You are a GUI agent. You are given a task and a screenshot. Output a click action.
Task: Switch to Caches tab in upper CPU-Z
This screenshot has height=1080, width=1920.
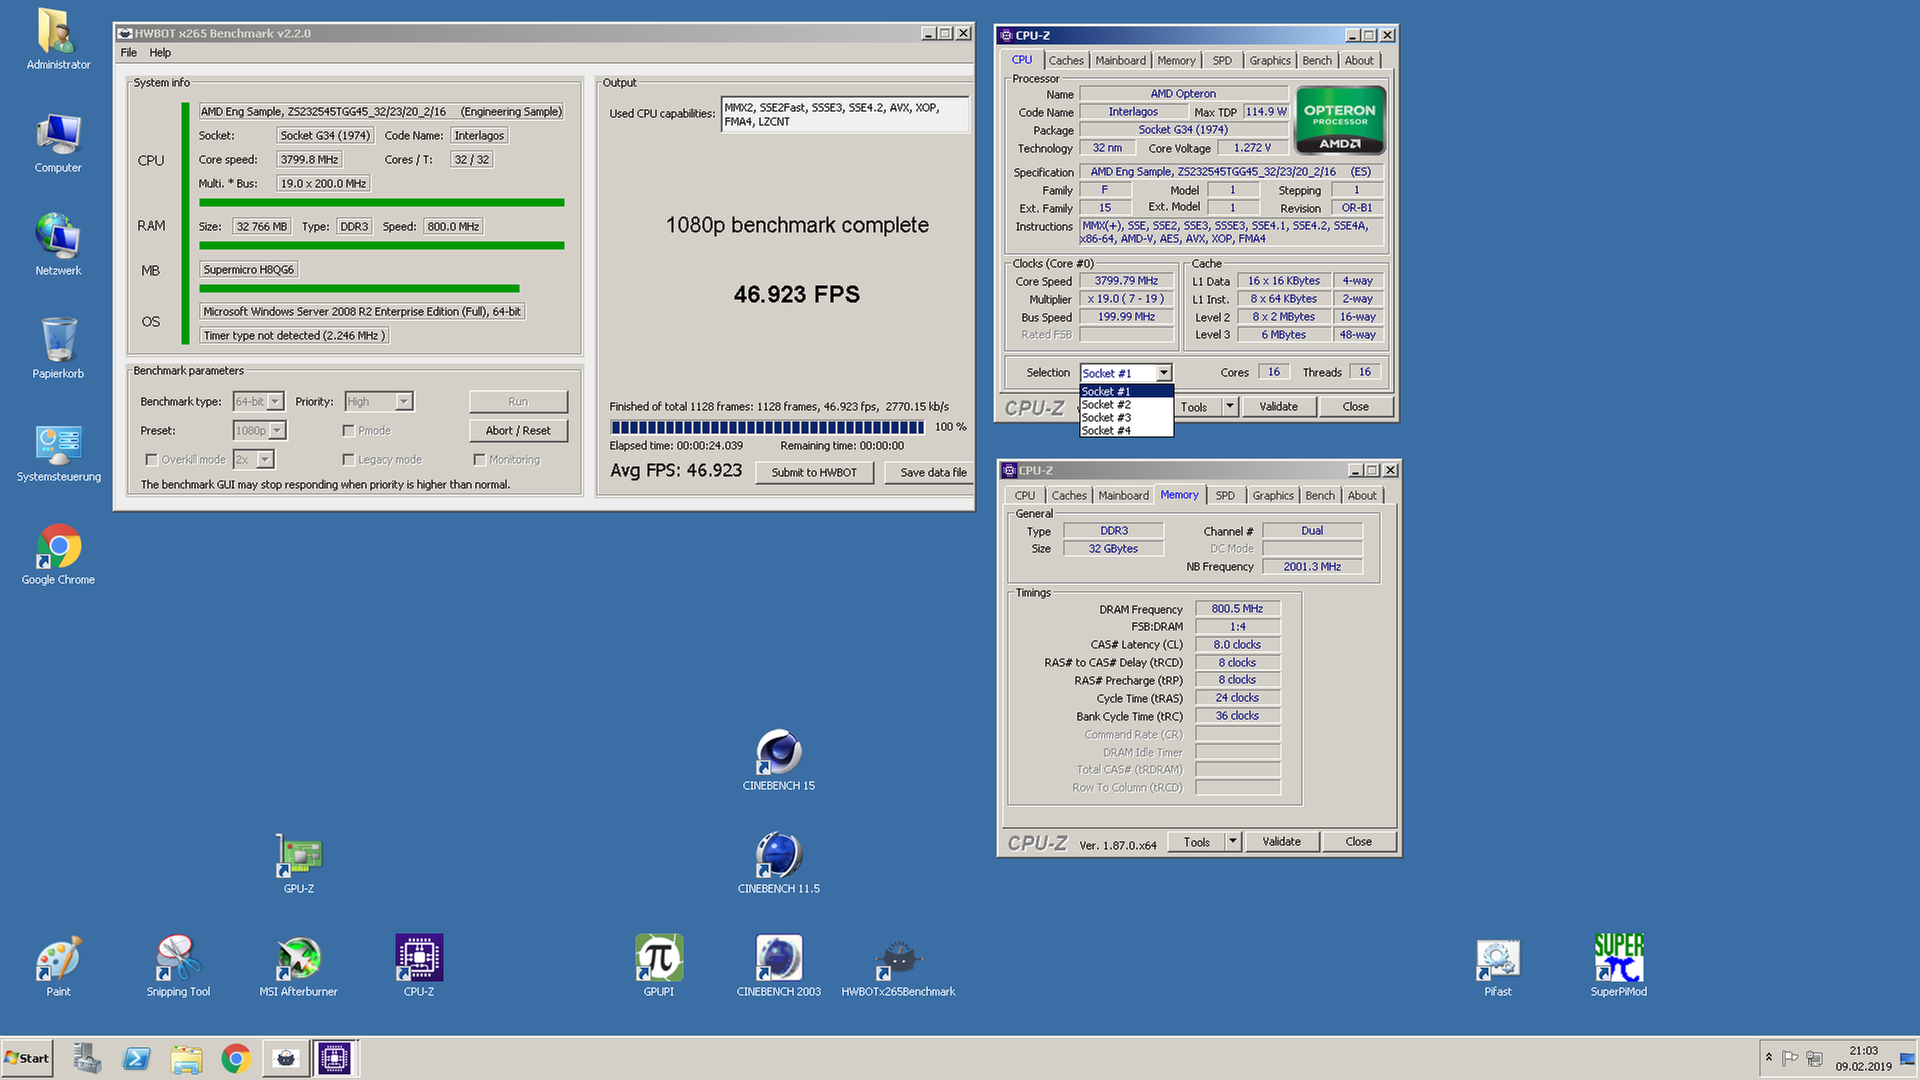(1066, 61)
